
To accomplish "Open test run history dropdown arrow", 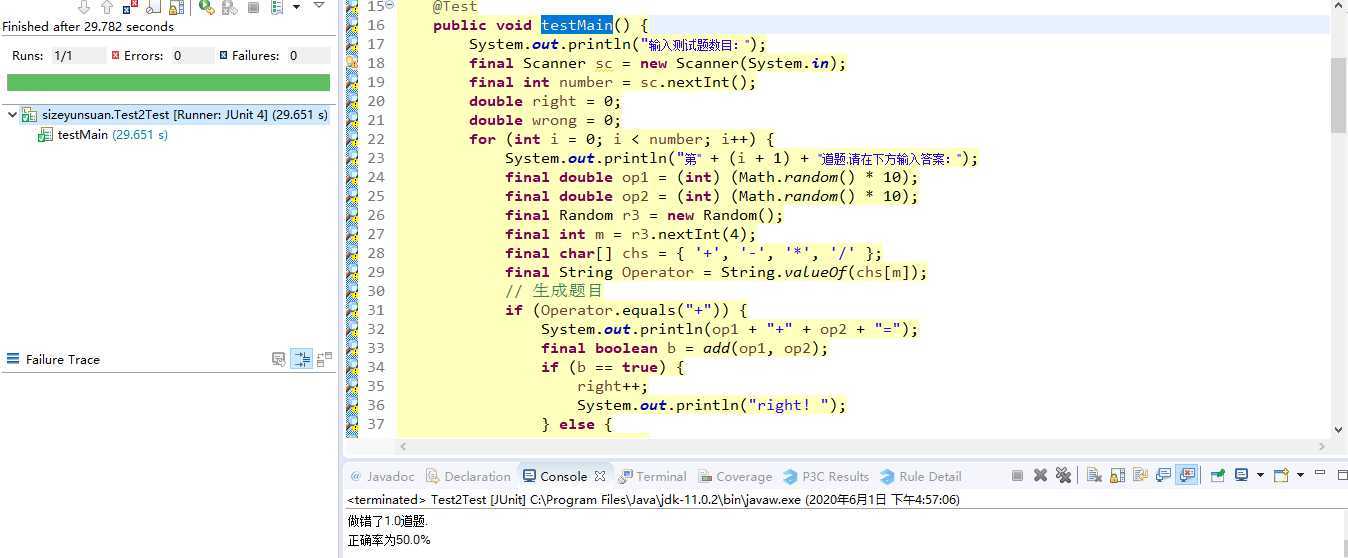I will [x=297, y=7].
